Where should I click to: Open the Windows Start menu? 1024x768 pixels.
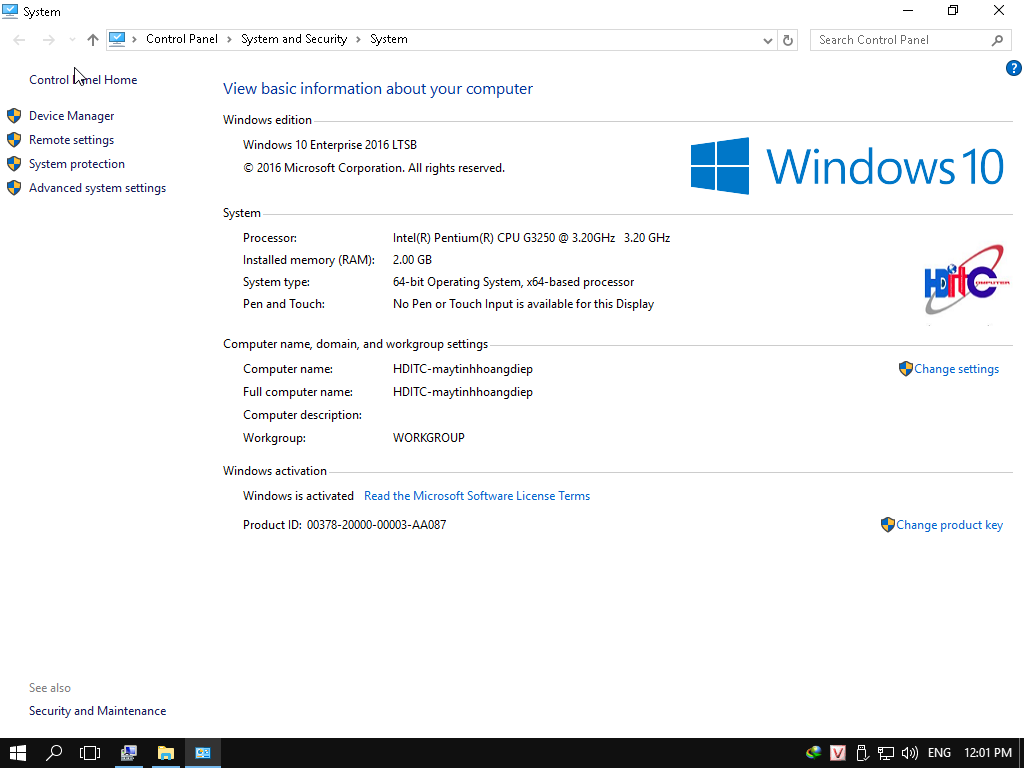(x=18, y=753)
